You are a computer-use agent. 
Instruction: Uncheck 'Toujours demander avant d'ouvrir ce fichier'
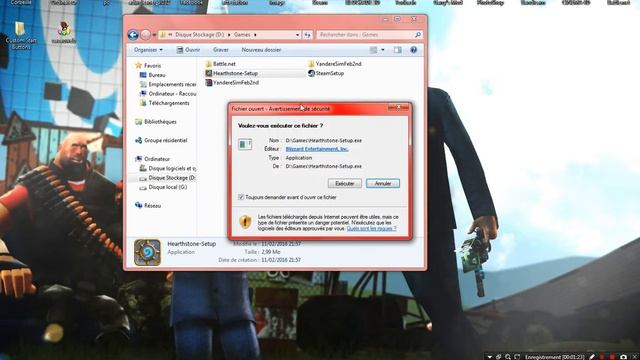click(x=241, y=198)
